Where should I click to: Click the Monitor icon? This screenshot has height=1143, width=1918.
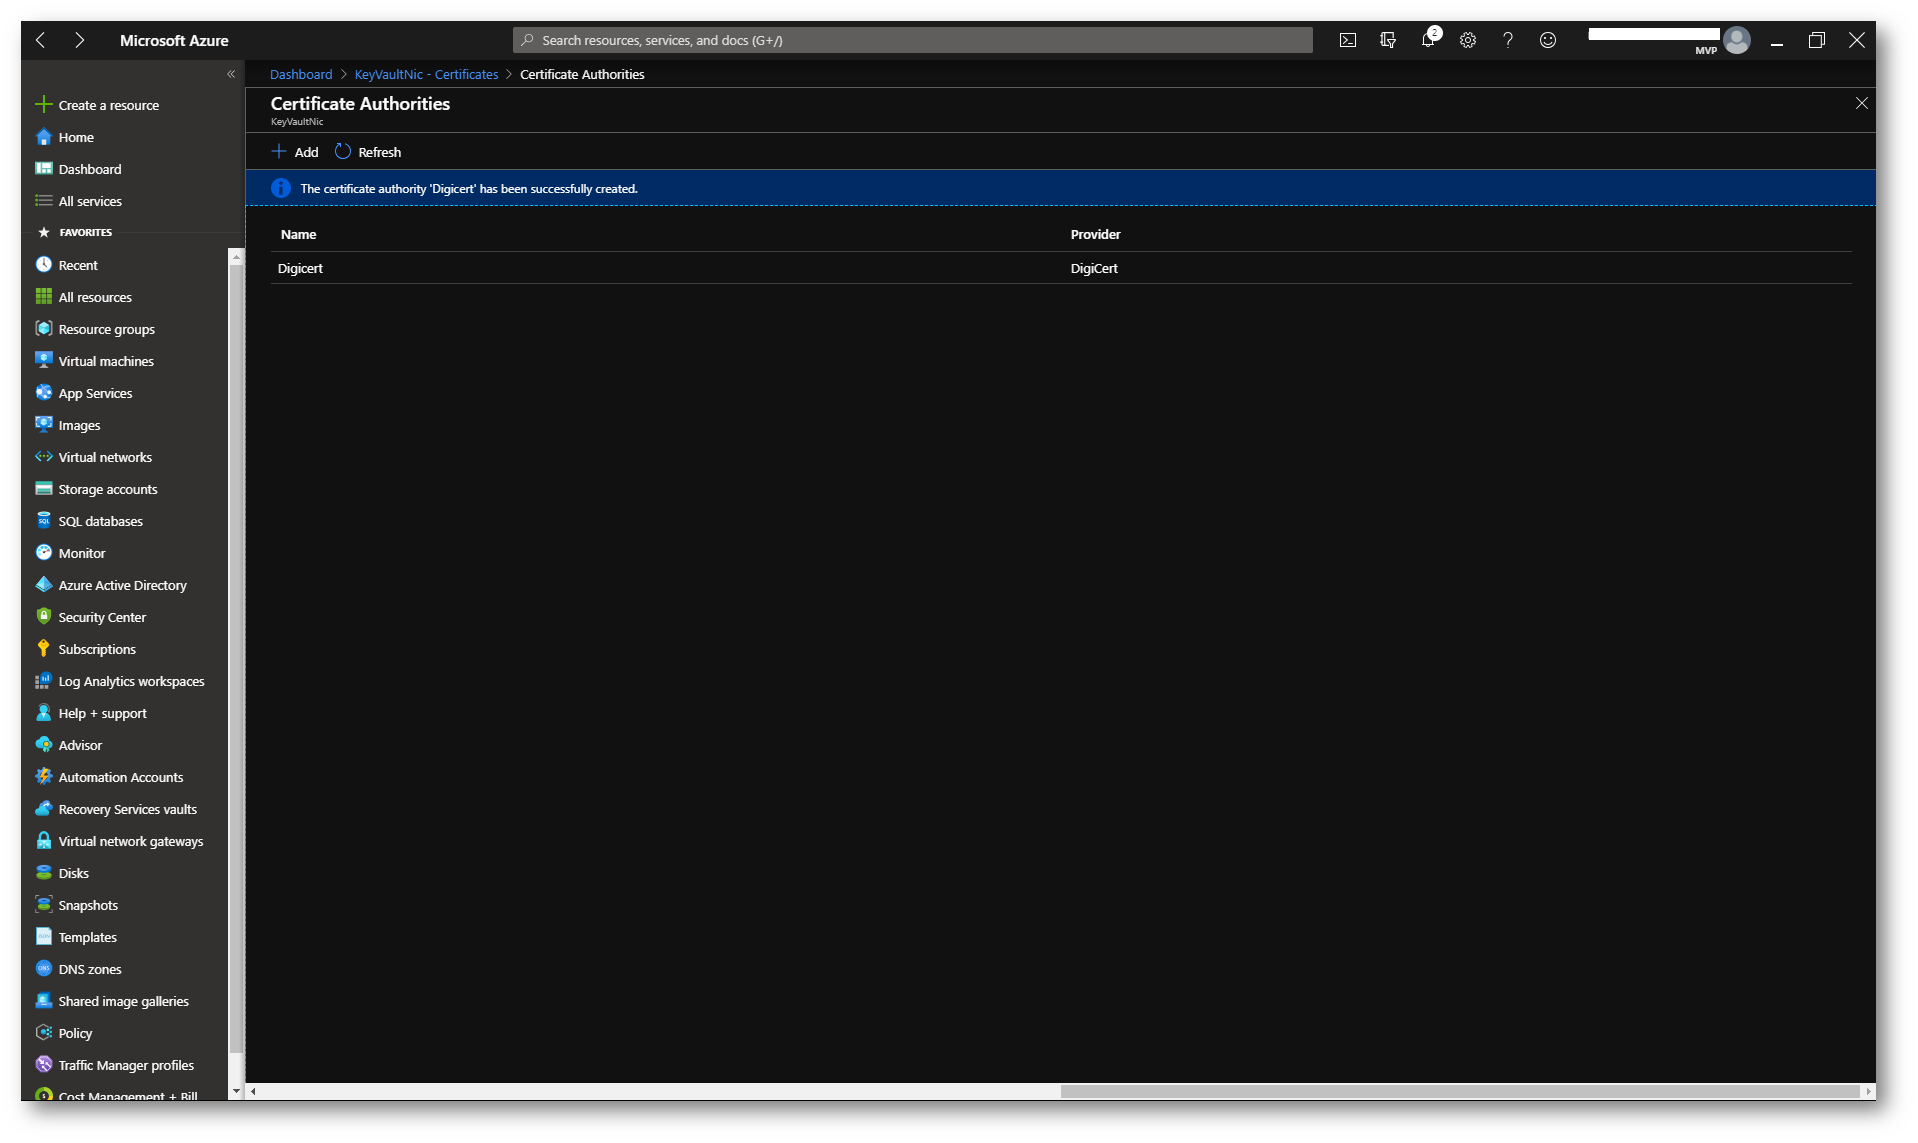click(x=44, y=553)
